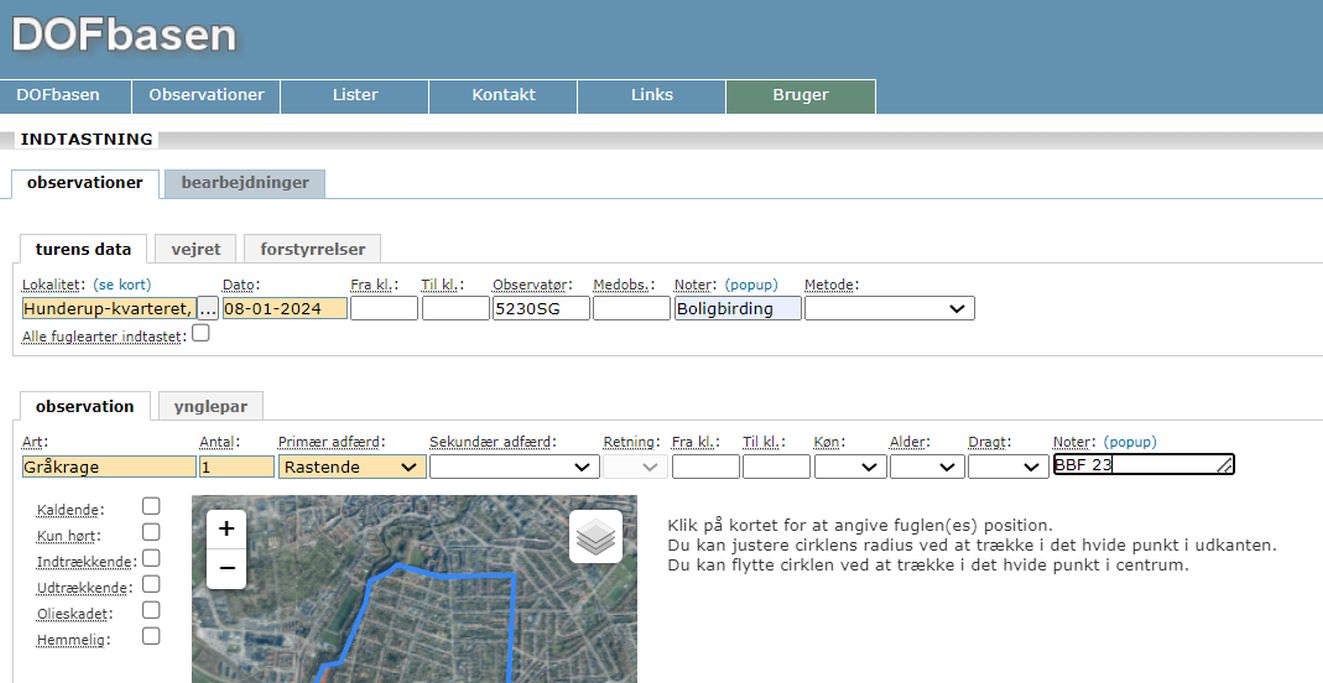This screenshot has width=1323, height=683.
Task: Click the Medobs. input field
Action: [x=631, y=308]
